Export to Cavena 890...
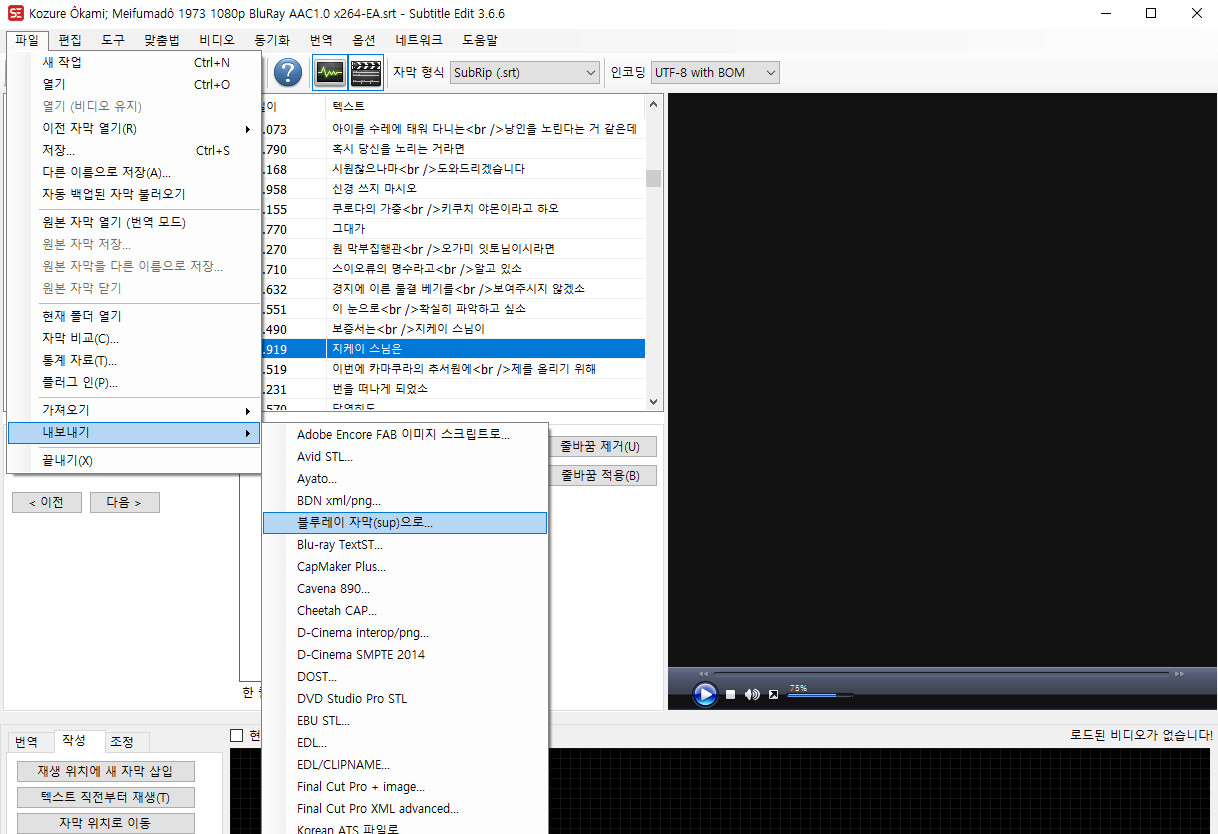Screen dimensions: 1218x834 tap(404, 589)
